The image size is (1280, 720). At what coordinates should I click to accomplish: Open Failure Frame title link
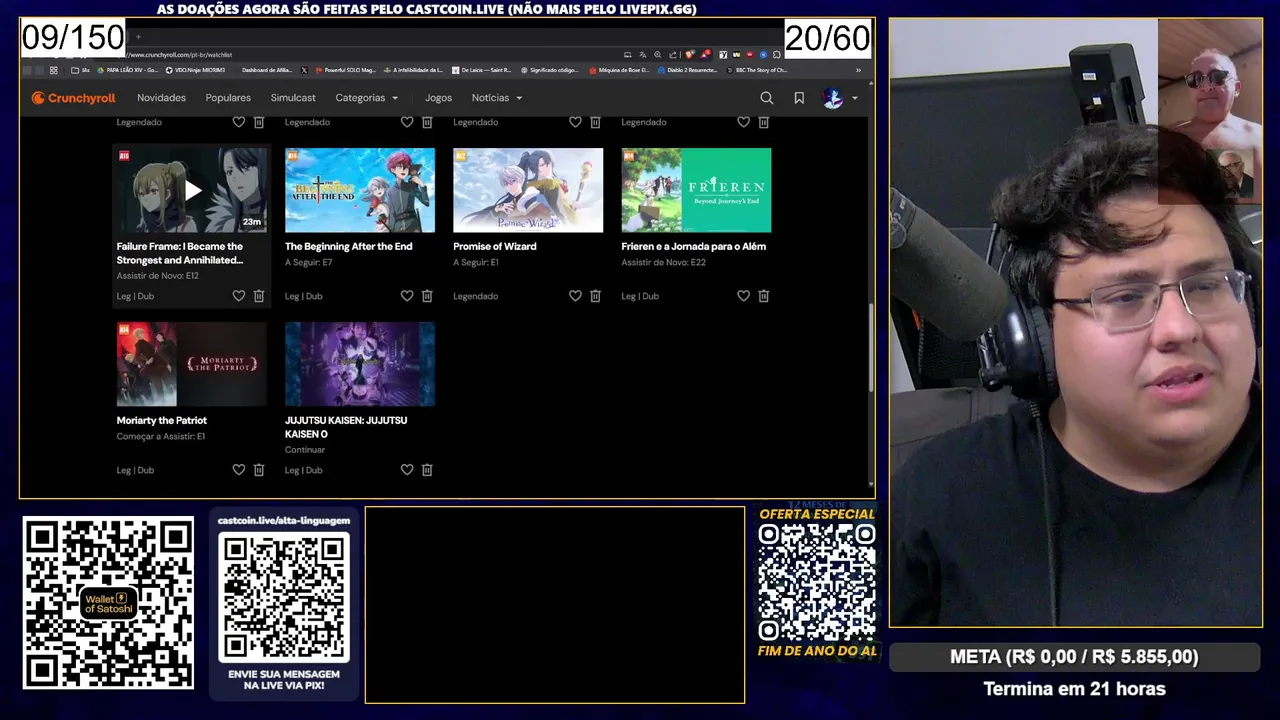180,253
